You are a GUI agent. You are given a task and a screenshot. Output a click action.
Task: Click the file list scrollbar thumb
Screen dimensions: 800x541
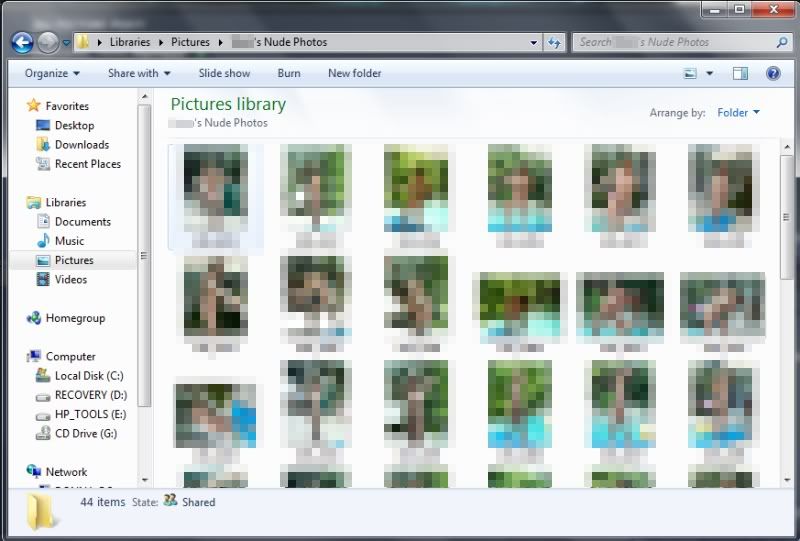pyautogui.click(x=786, y=217)
